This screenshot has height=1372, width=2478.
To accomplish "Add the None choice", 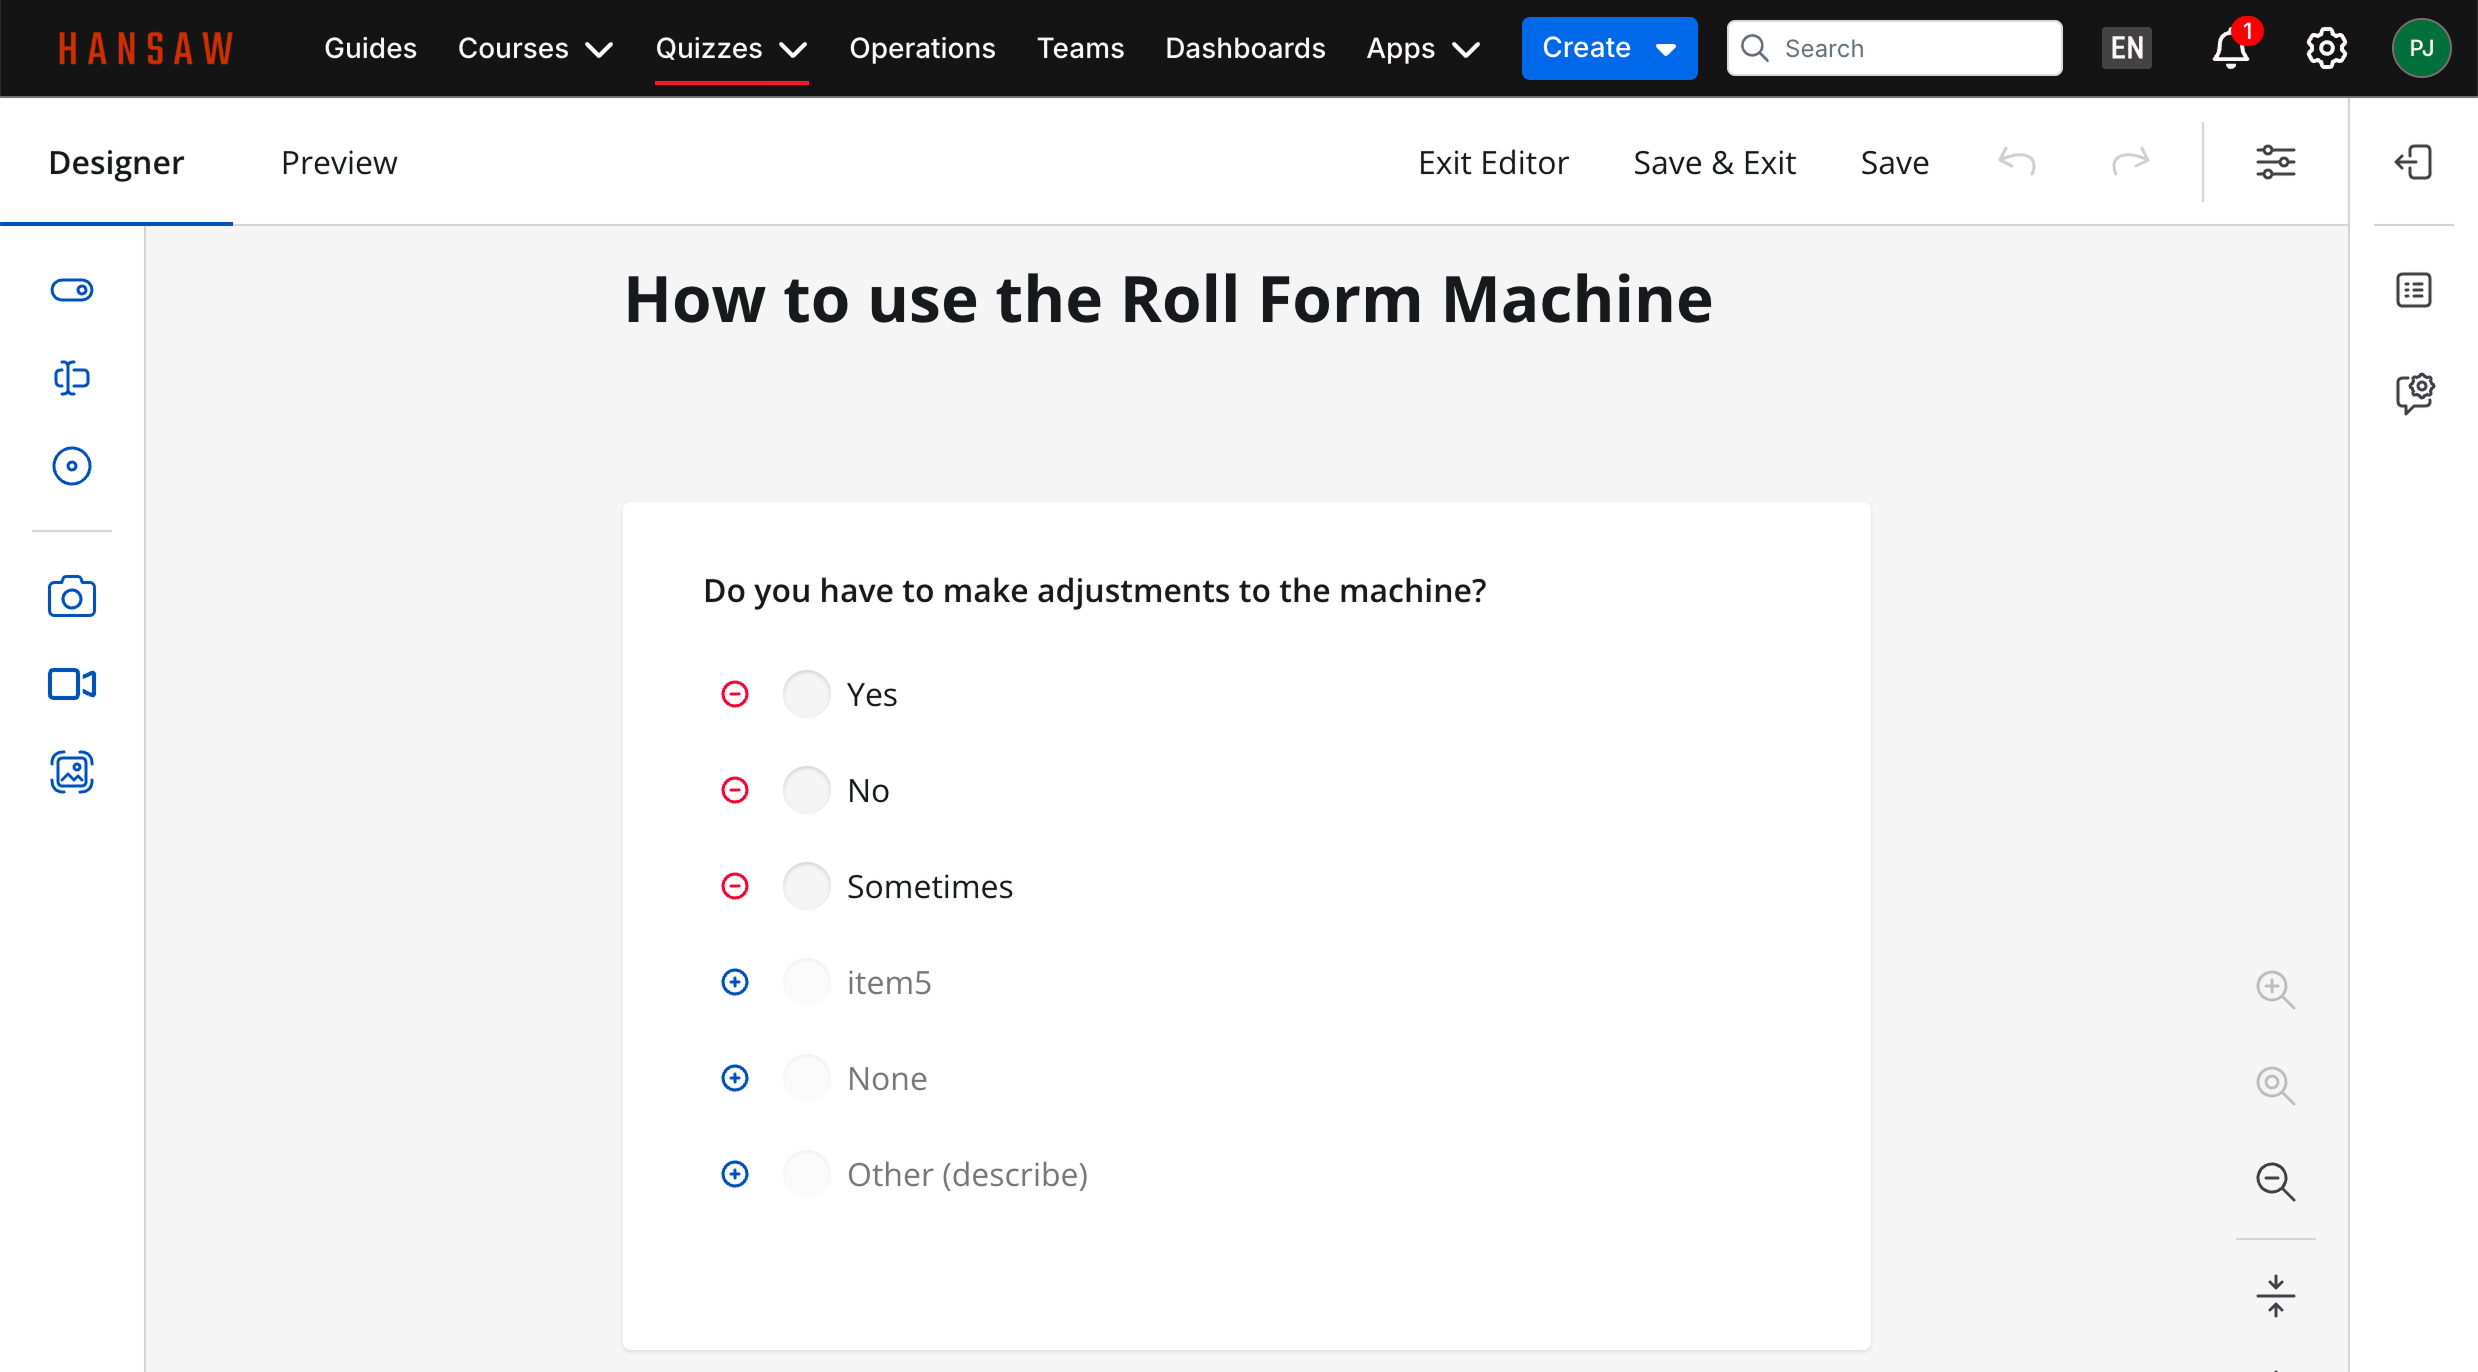I will 735,1078.
